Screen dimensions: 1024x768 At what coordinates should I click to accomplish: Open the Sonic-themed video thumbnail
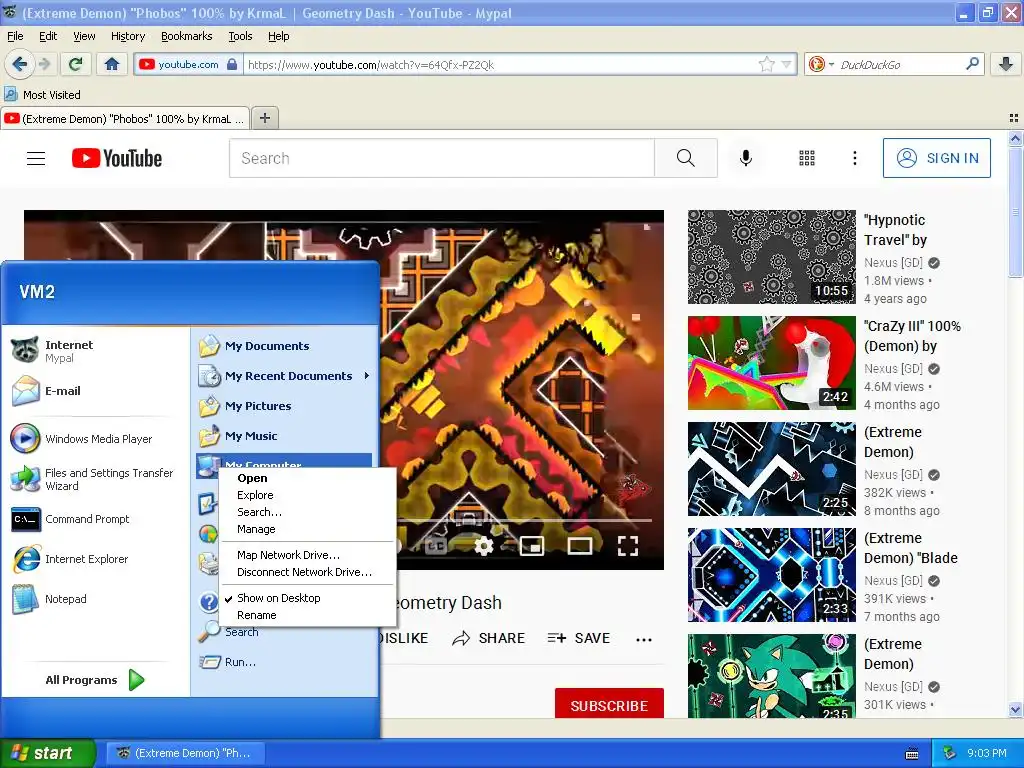(772, 677)
